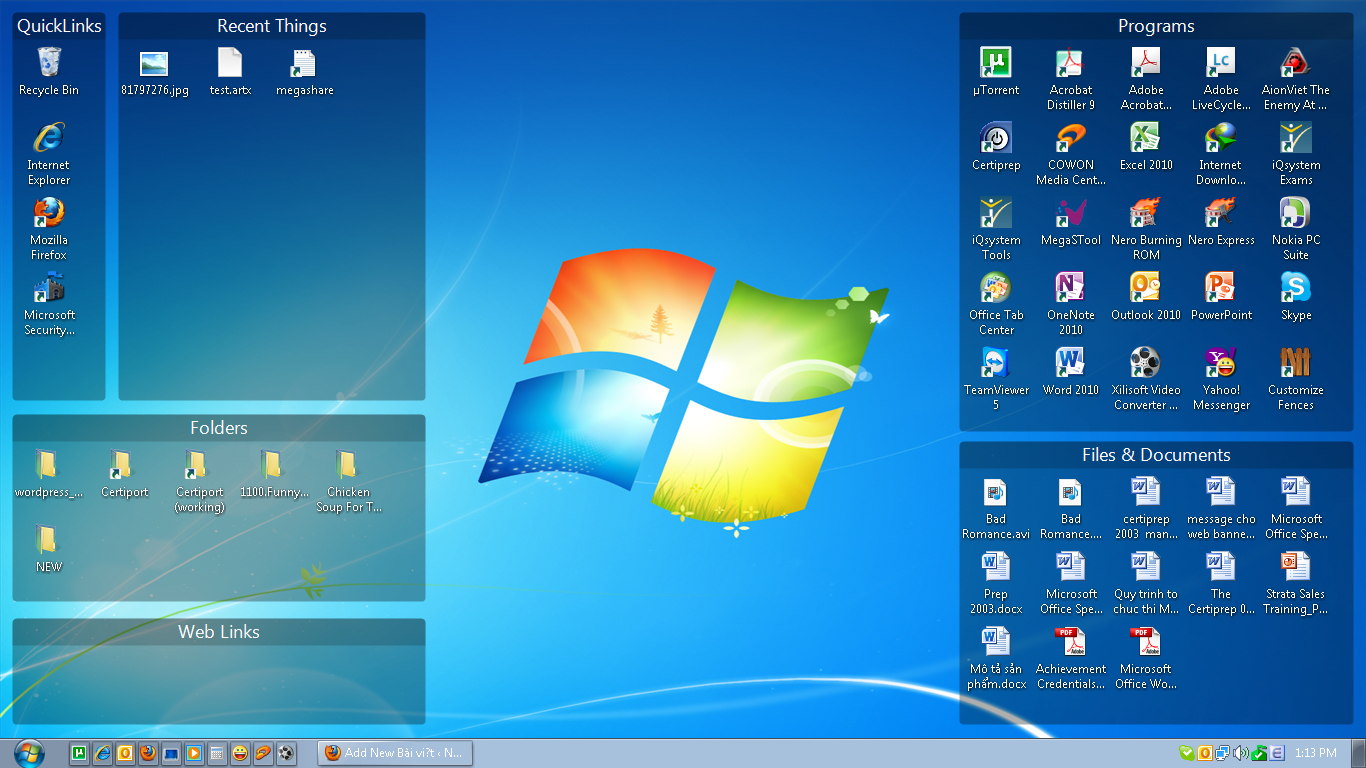This screenshot has height=768, width=1366.
Task: Select the AionViet The Enemy At... icon
Action: [x=1296, y=79]
